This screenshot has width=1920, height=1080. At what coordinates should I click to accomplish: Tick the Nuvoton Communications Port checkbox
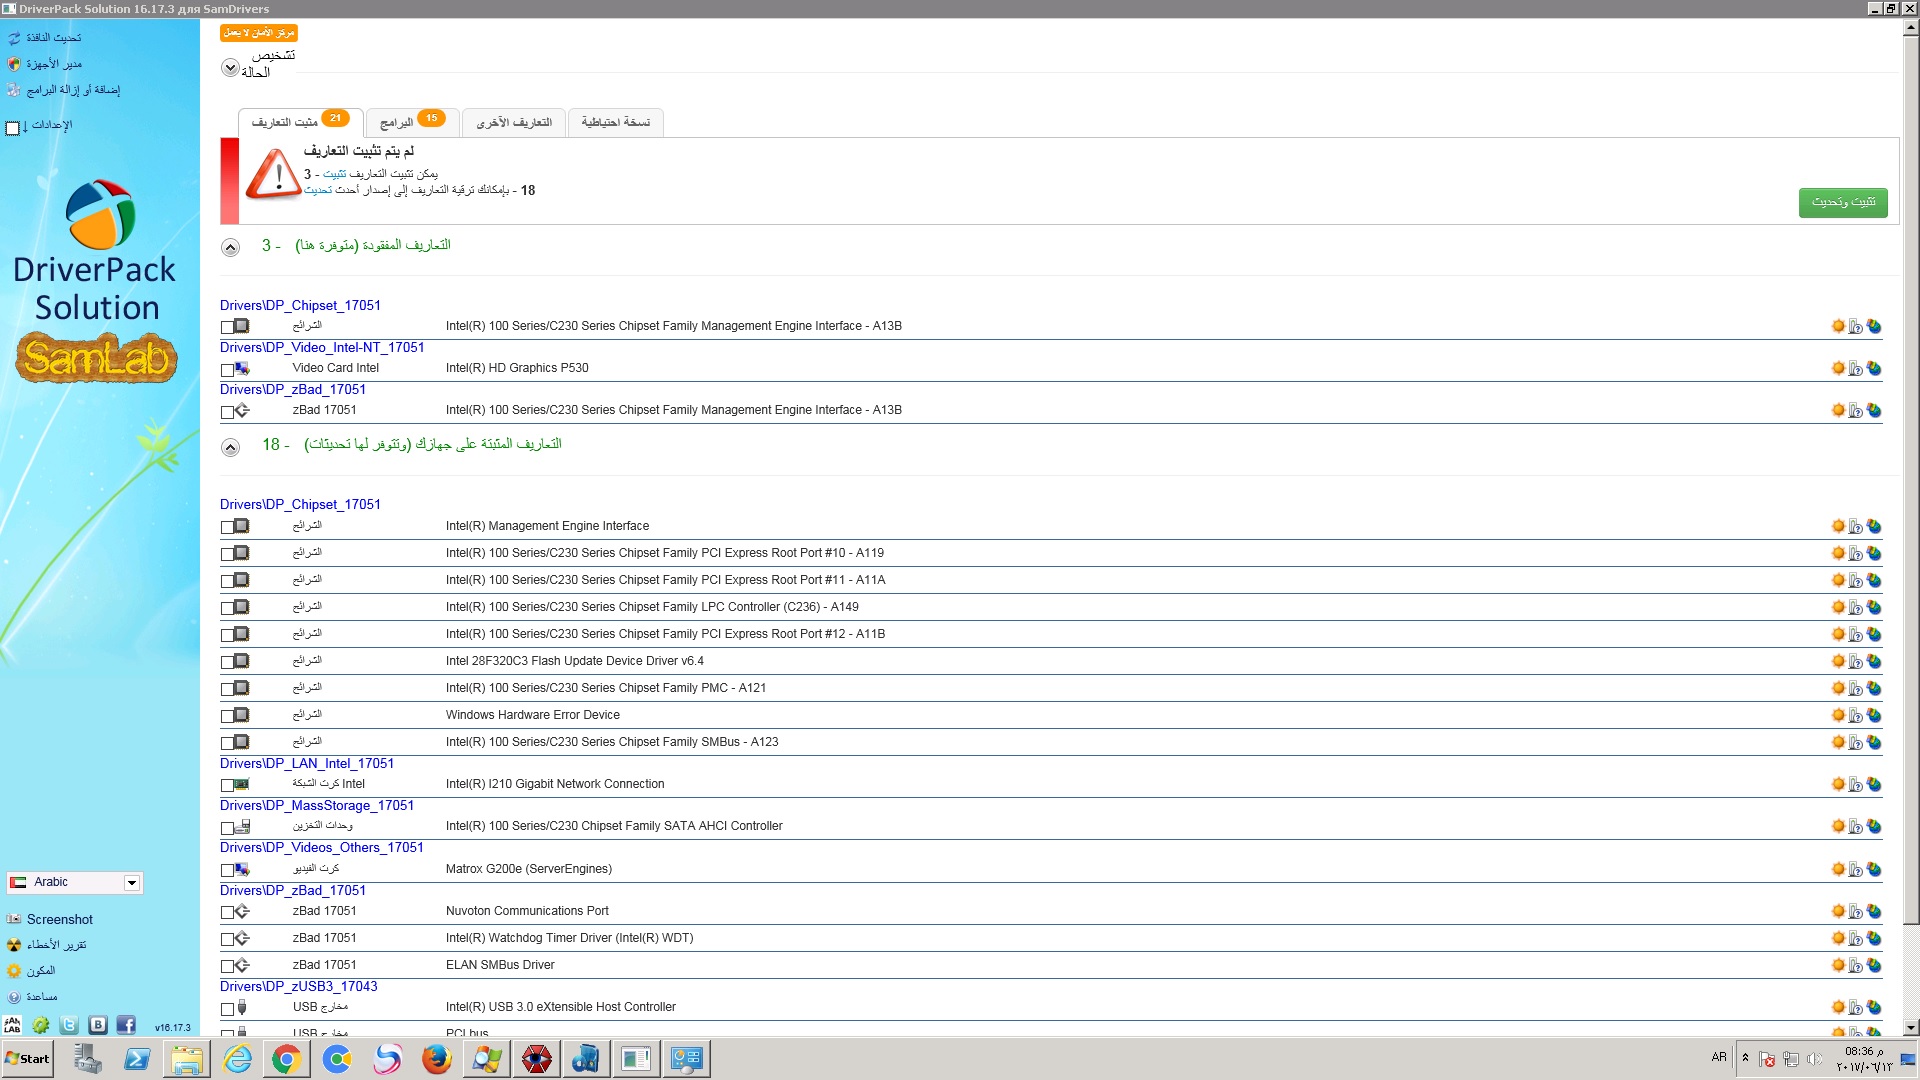(x=227, y=912)
